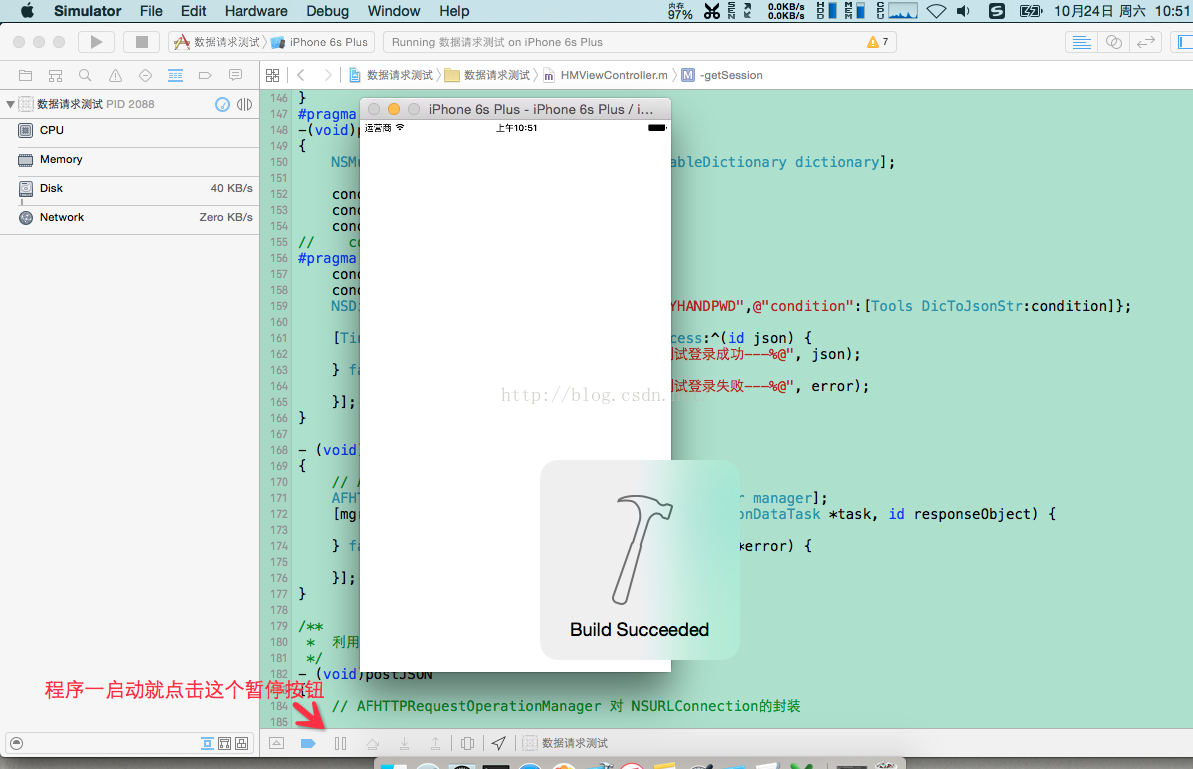1193x769 pixels.
Task: Toggle the navigator panel visibility button
Action: [x=1183, y=42]
